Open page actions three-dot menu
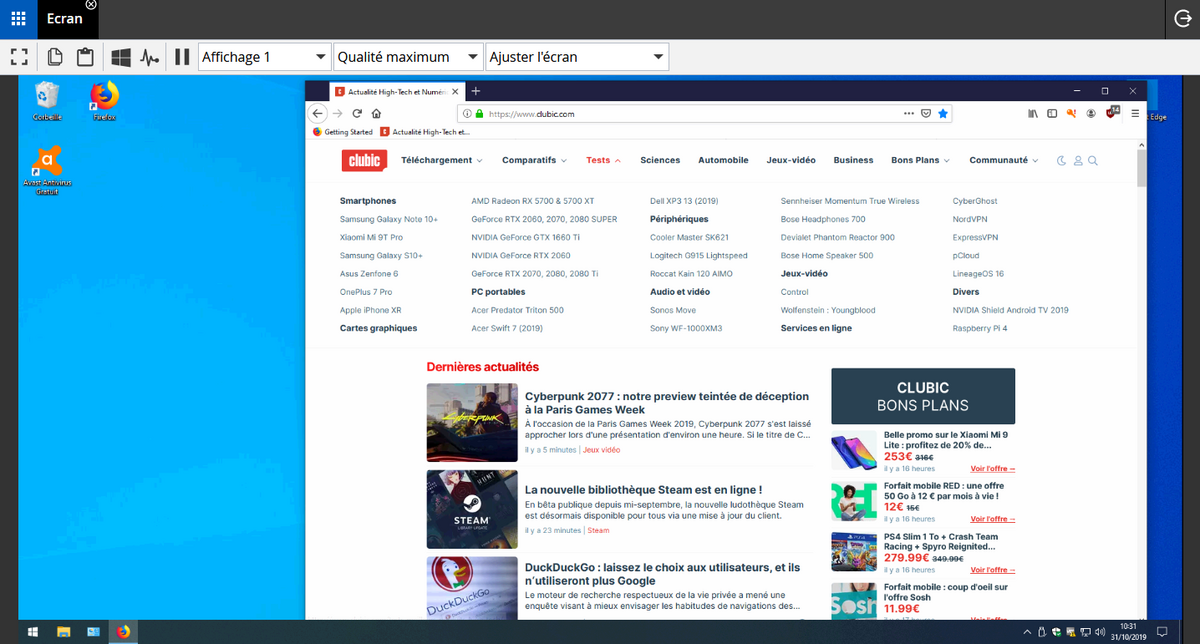 click(x=908, y=114)
